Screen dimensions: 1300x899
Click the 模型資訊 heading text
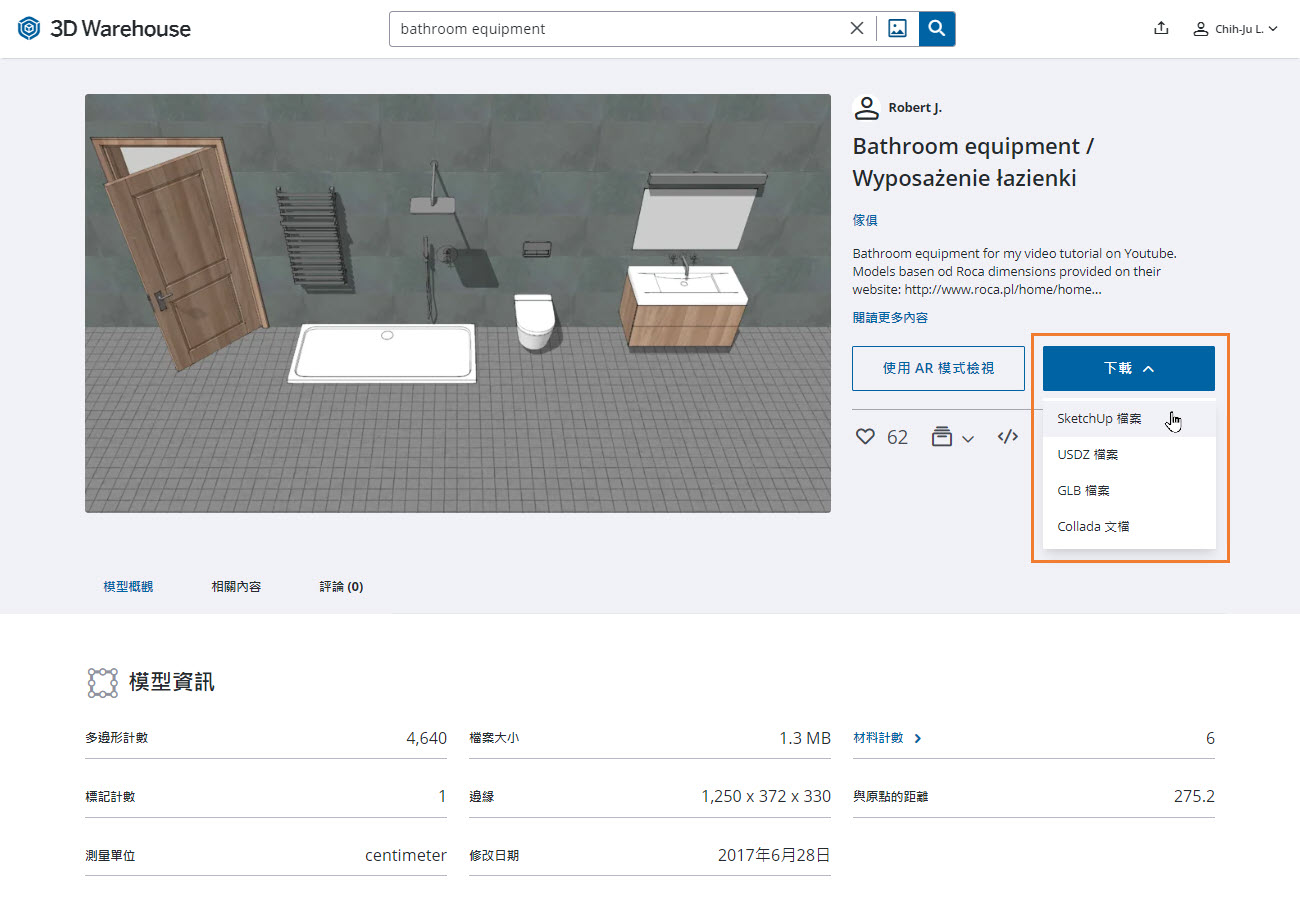pyautogui.click(x=172, y=683)
